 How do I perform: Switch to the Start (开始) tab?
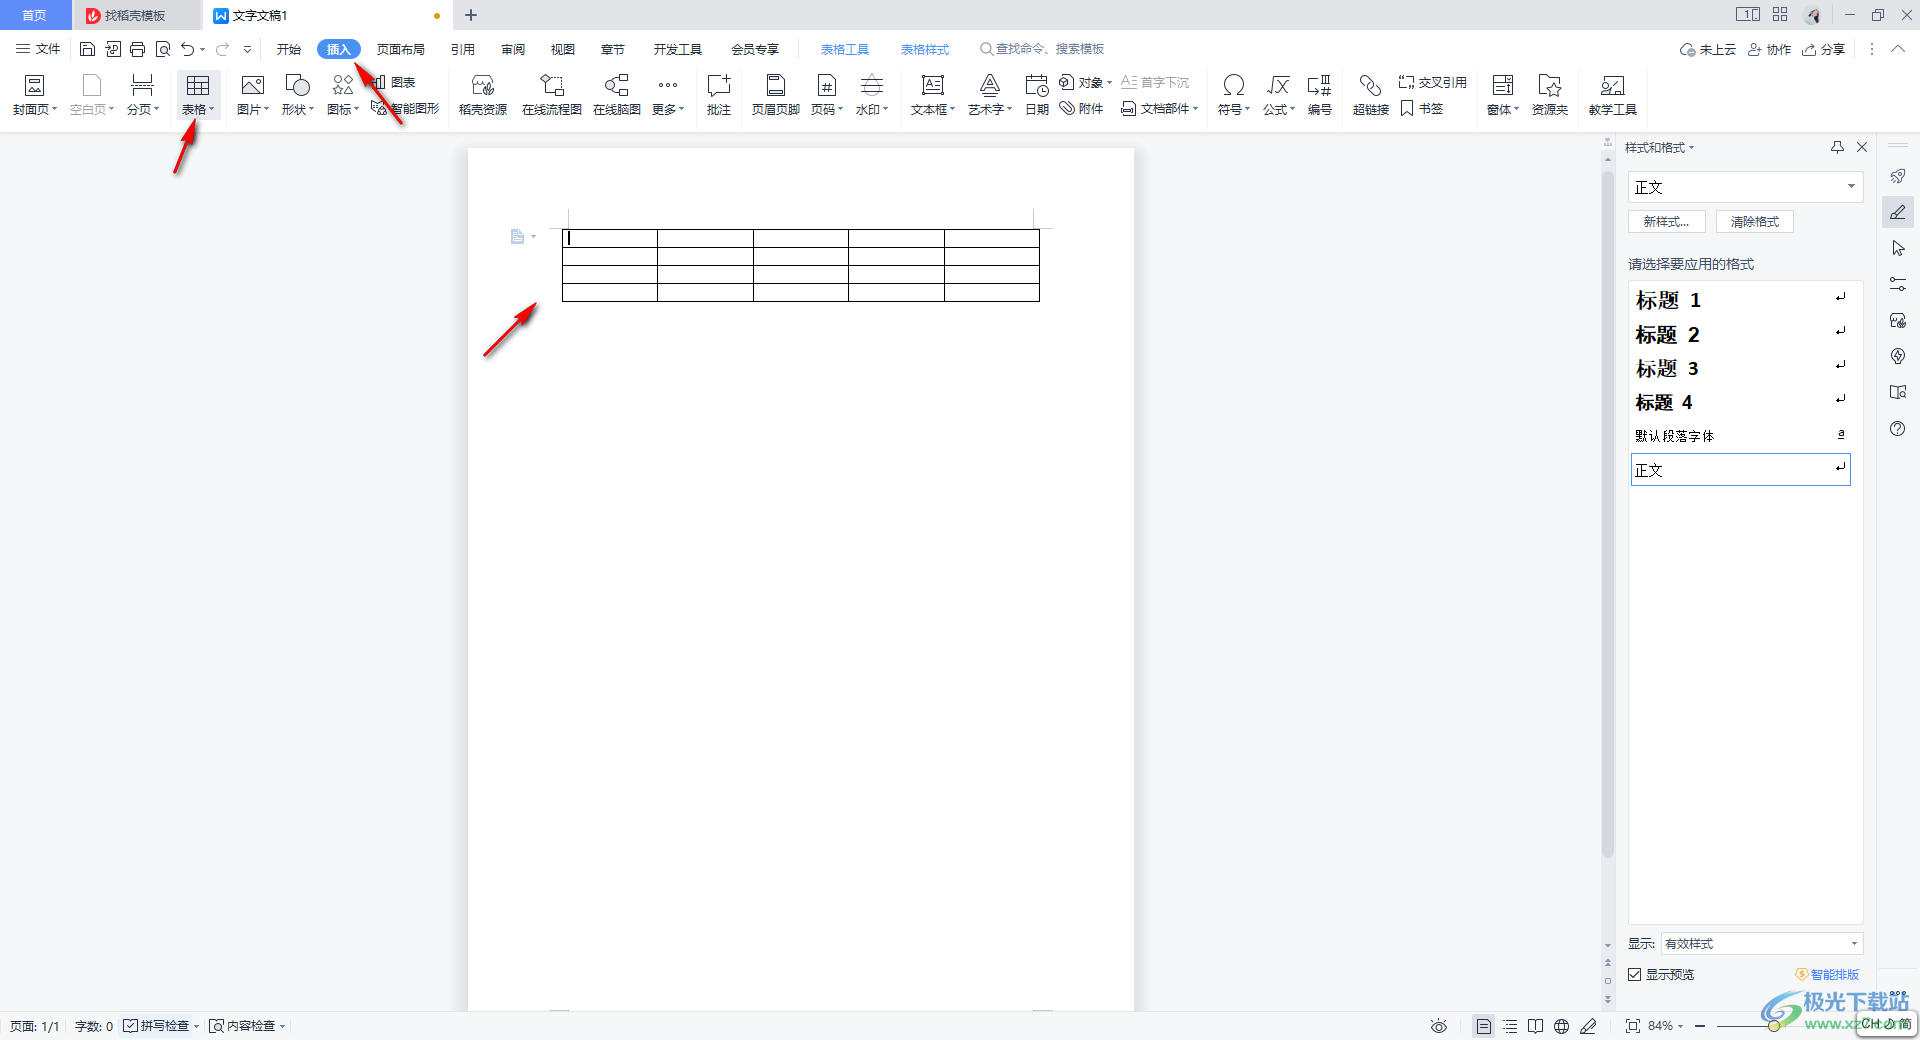(289, 49)
